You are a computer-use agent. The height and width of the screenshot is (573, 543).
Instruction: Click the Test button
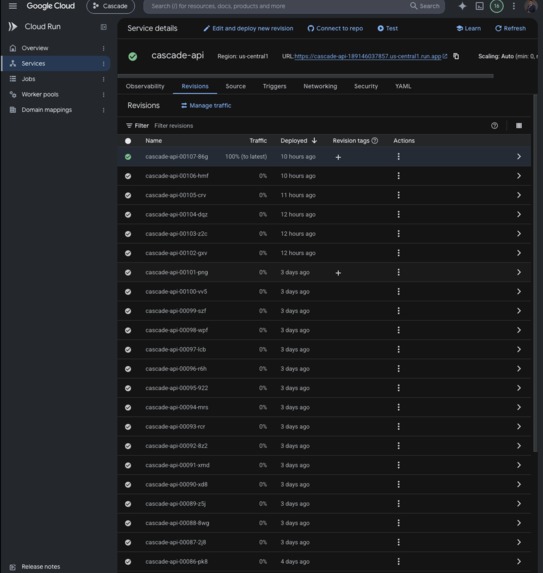tap(388, 29)
